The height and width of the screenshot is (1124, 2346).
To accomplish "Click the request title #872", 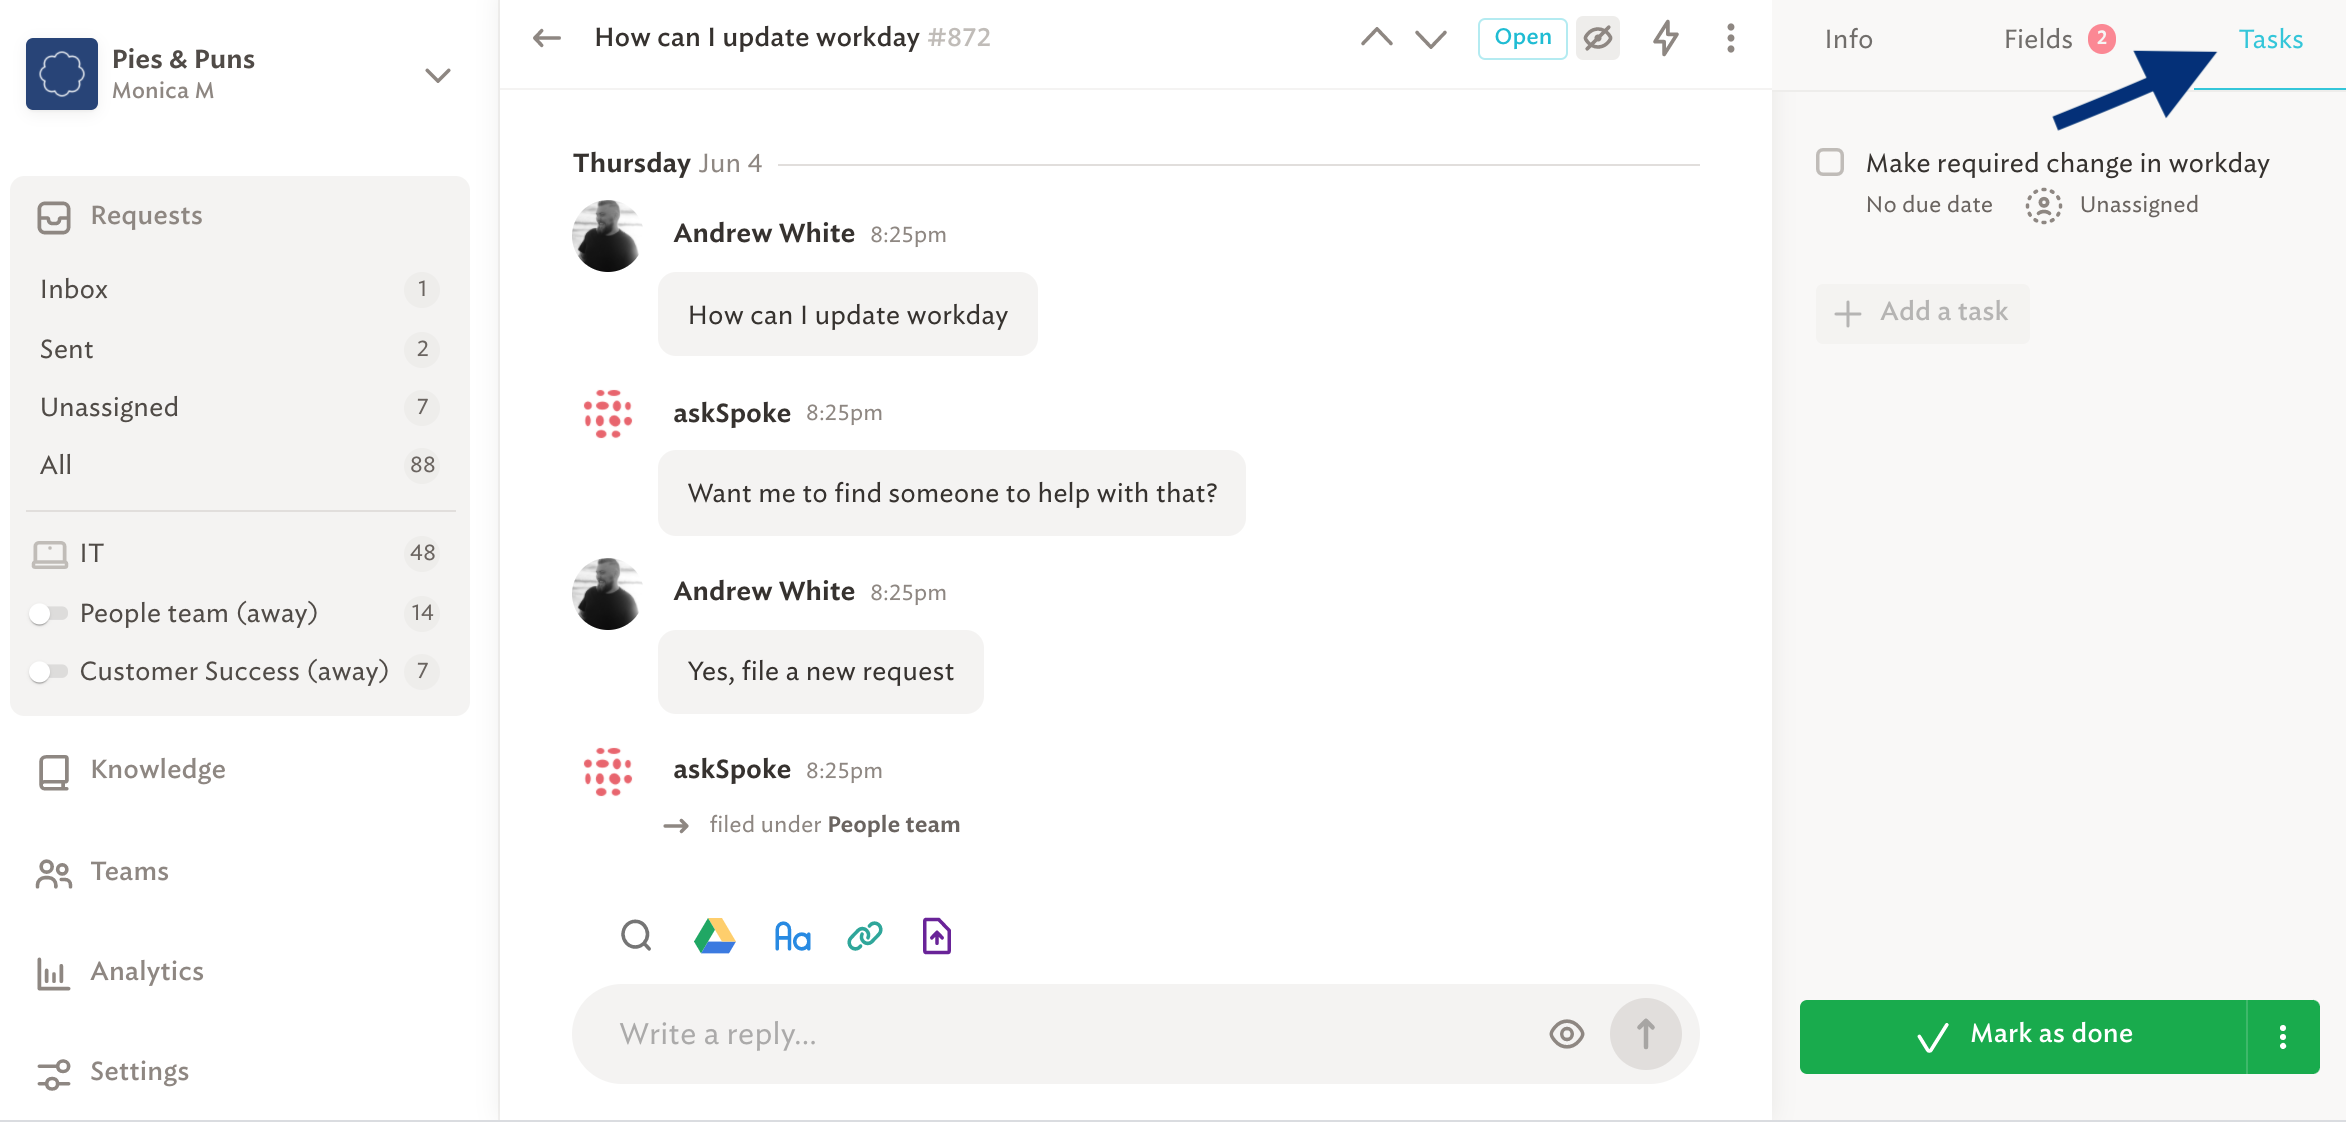I will click(792, 37).
